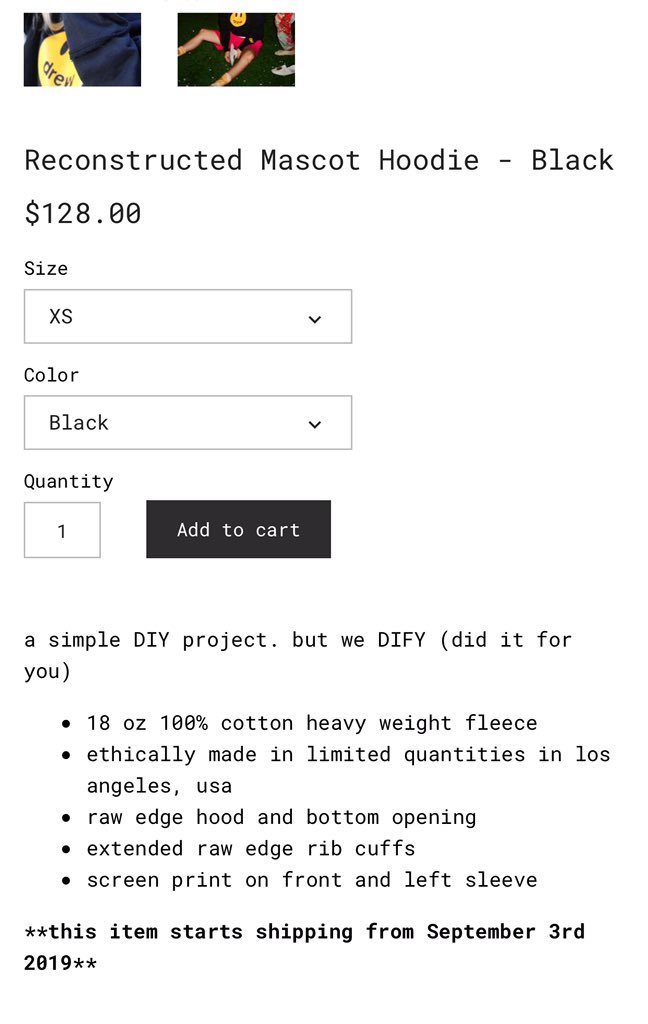648x1024 pixels.
Task: Expand the Color dropdown showing Black
Action: [x=188, y=423]
